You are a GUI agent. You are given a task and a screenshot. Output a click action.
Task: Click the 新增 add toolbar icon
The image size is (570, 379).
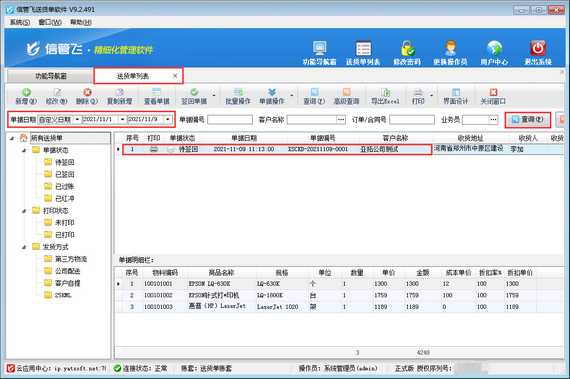[26, 92]
